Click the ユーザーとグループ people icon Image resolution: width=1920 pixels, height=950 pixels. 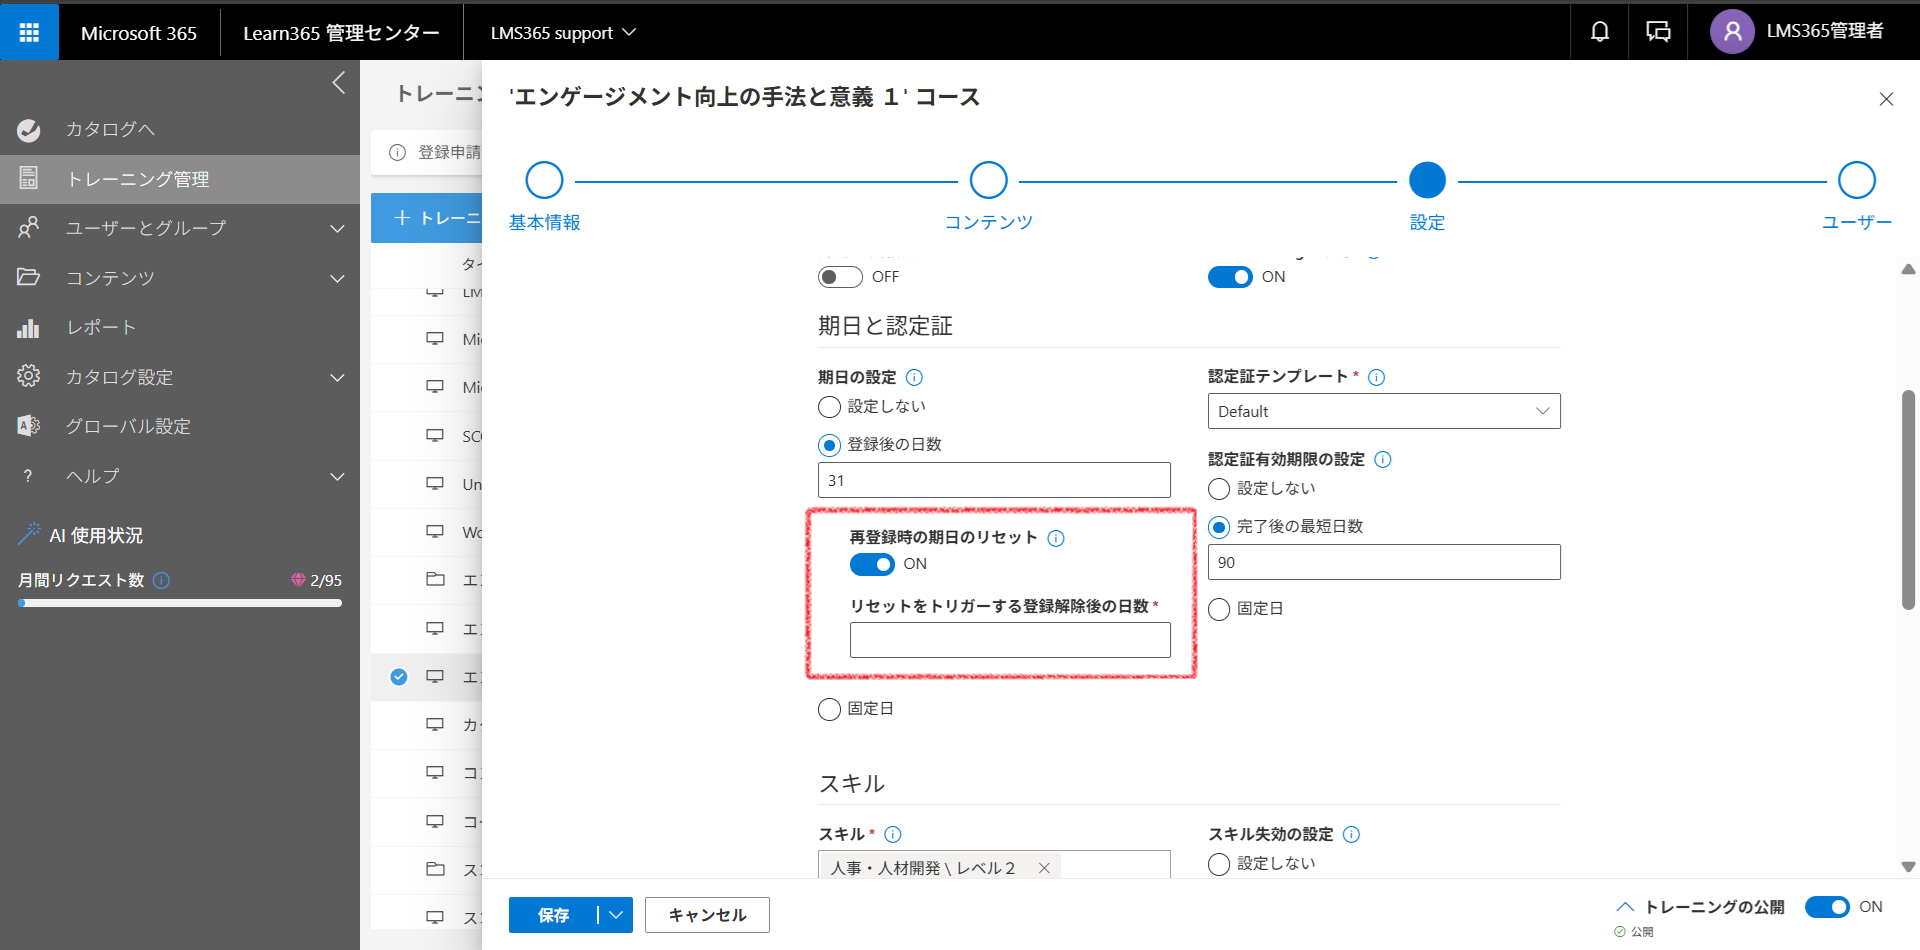point(28,228)
